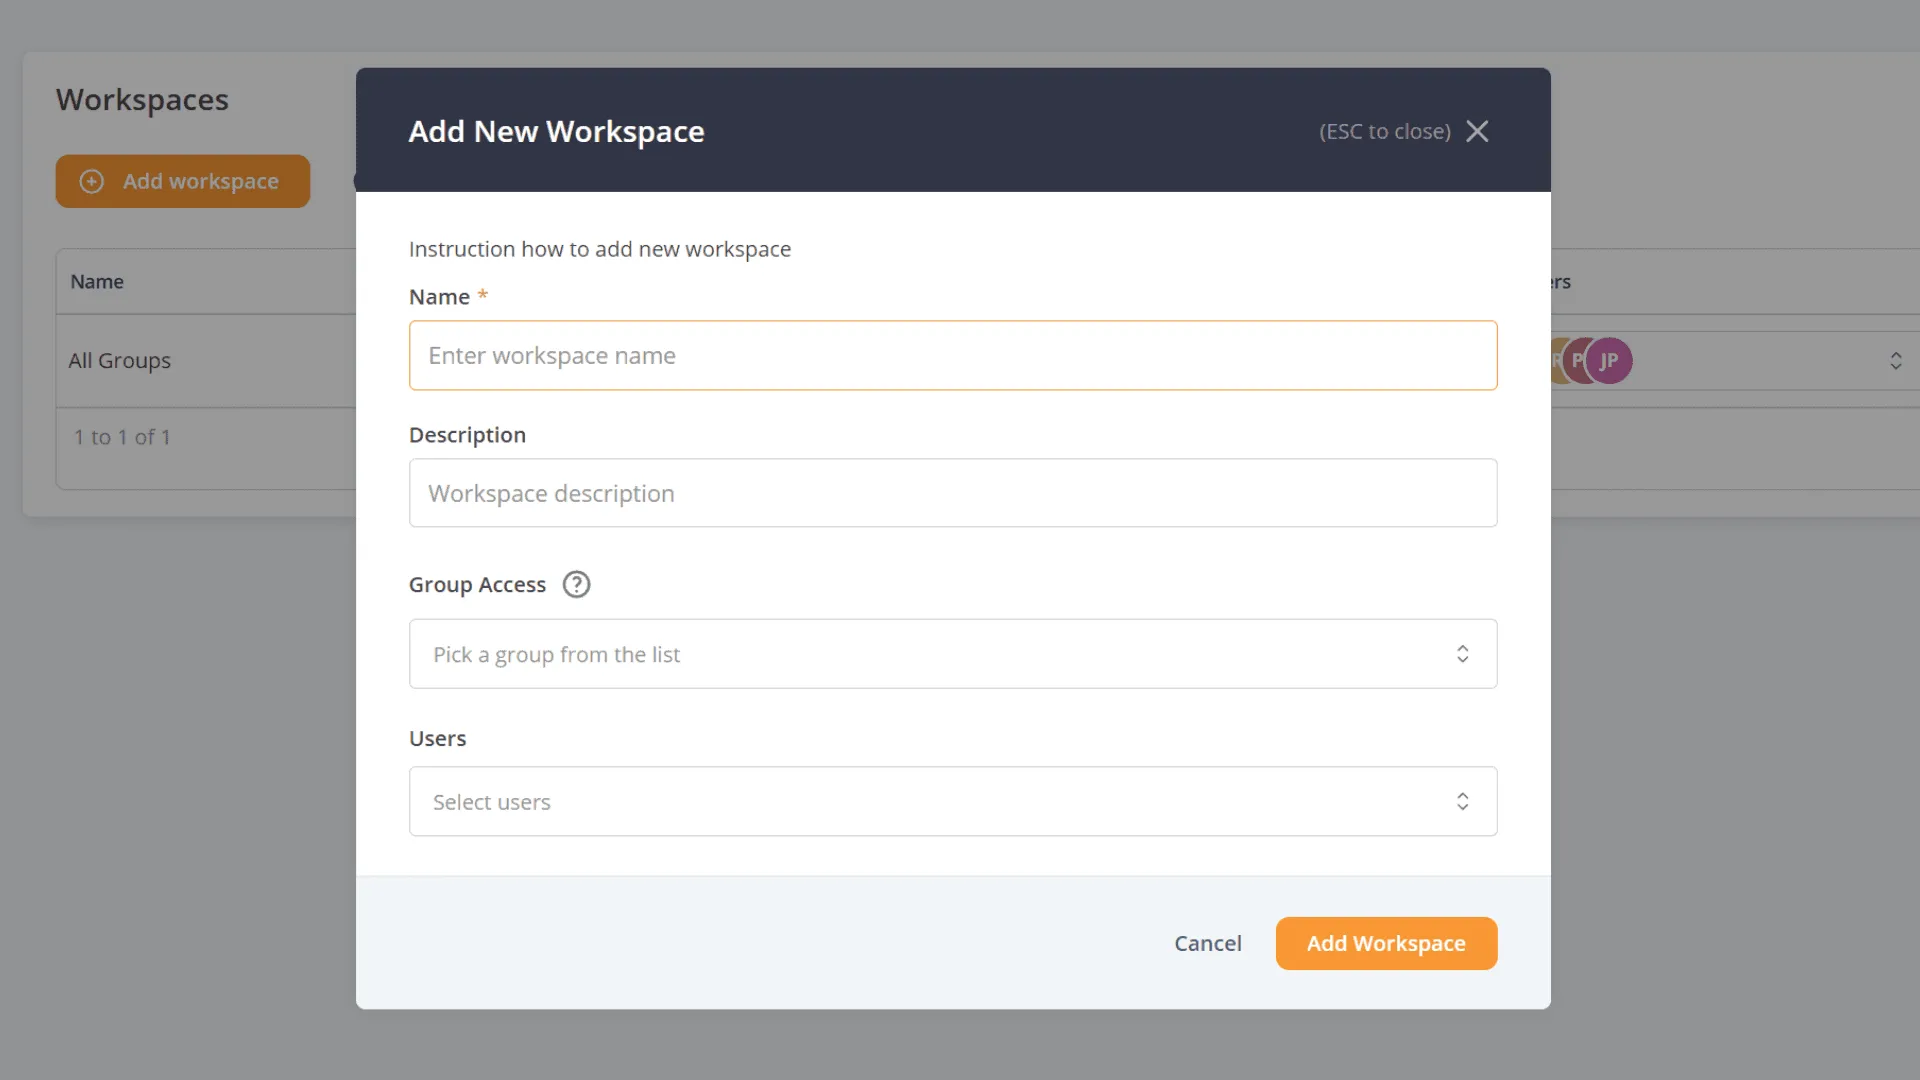1920x1080 pixels.
Task: Click the plus icon inside Add workspace button
Action: [x=91, y=181]
